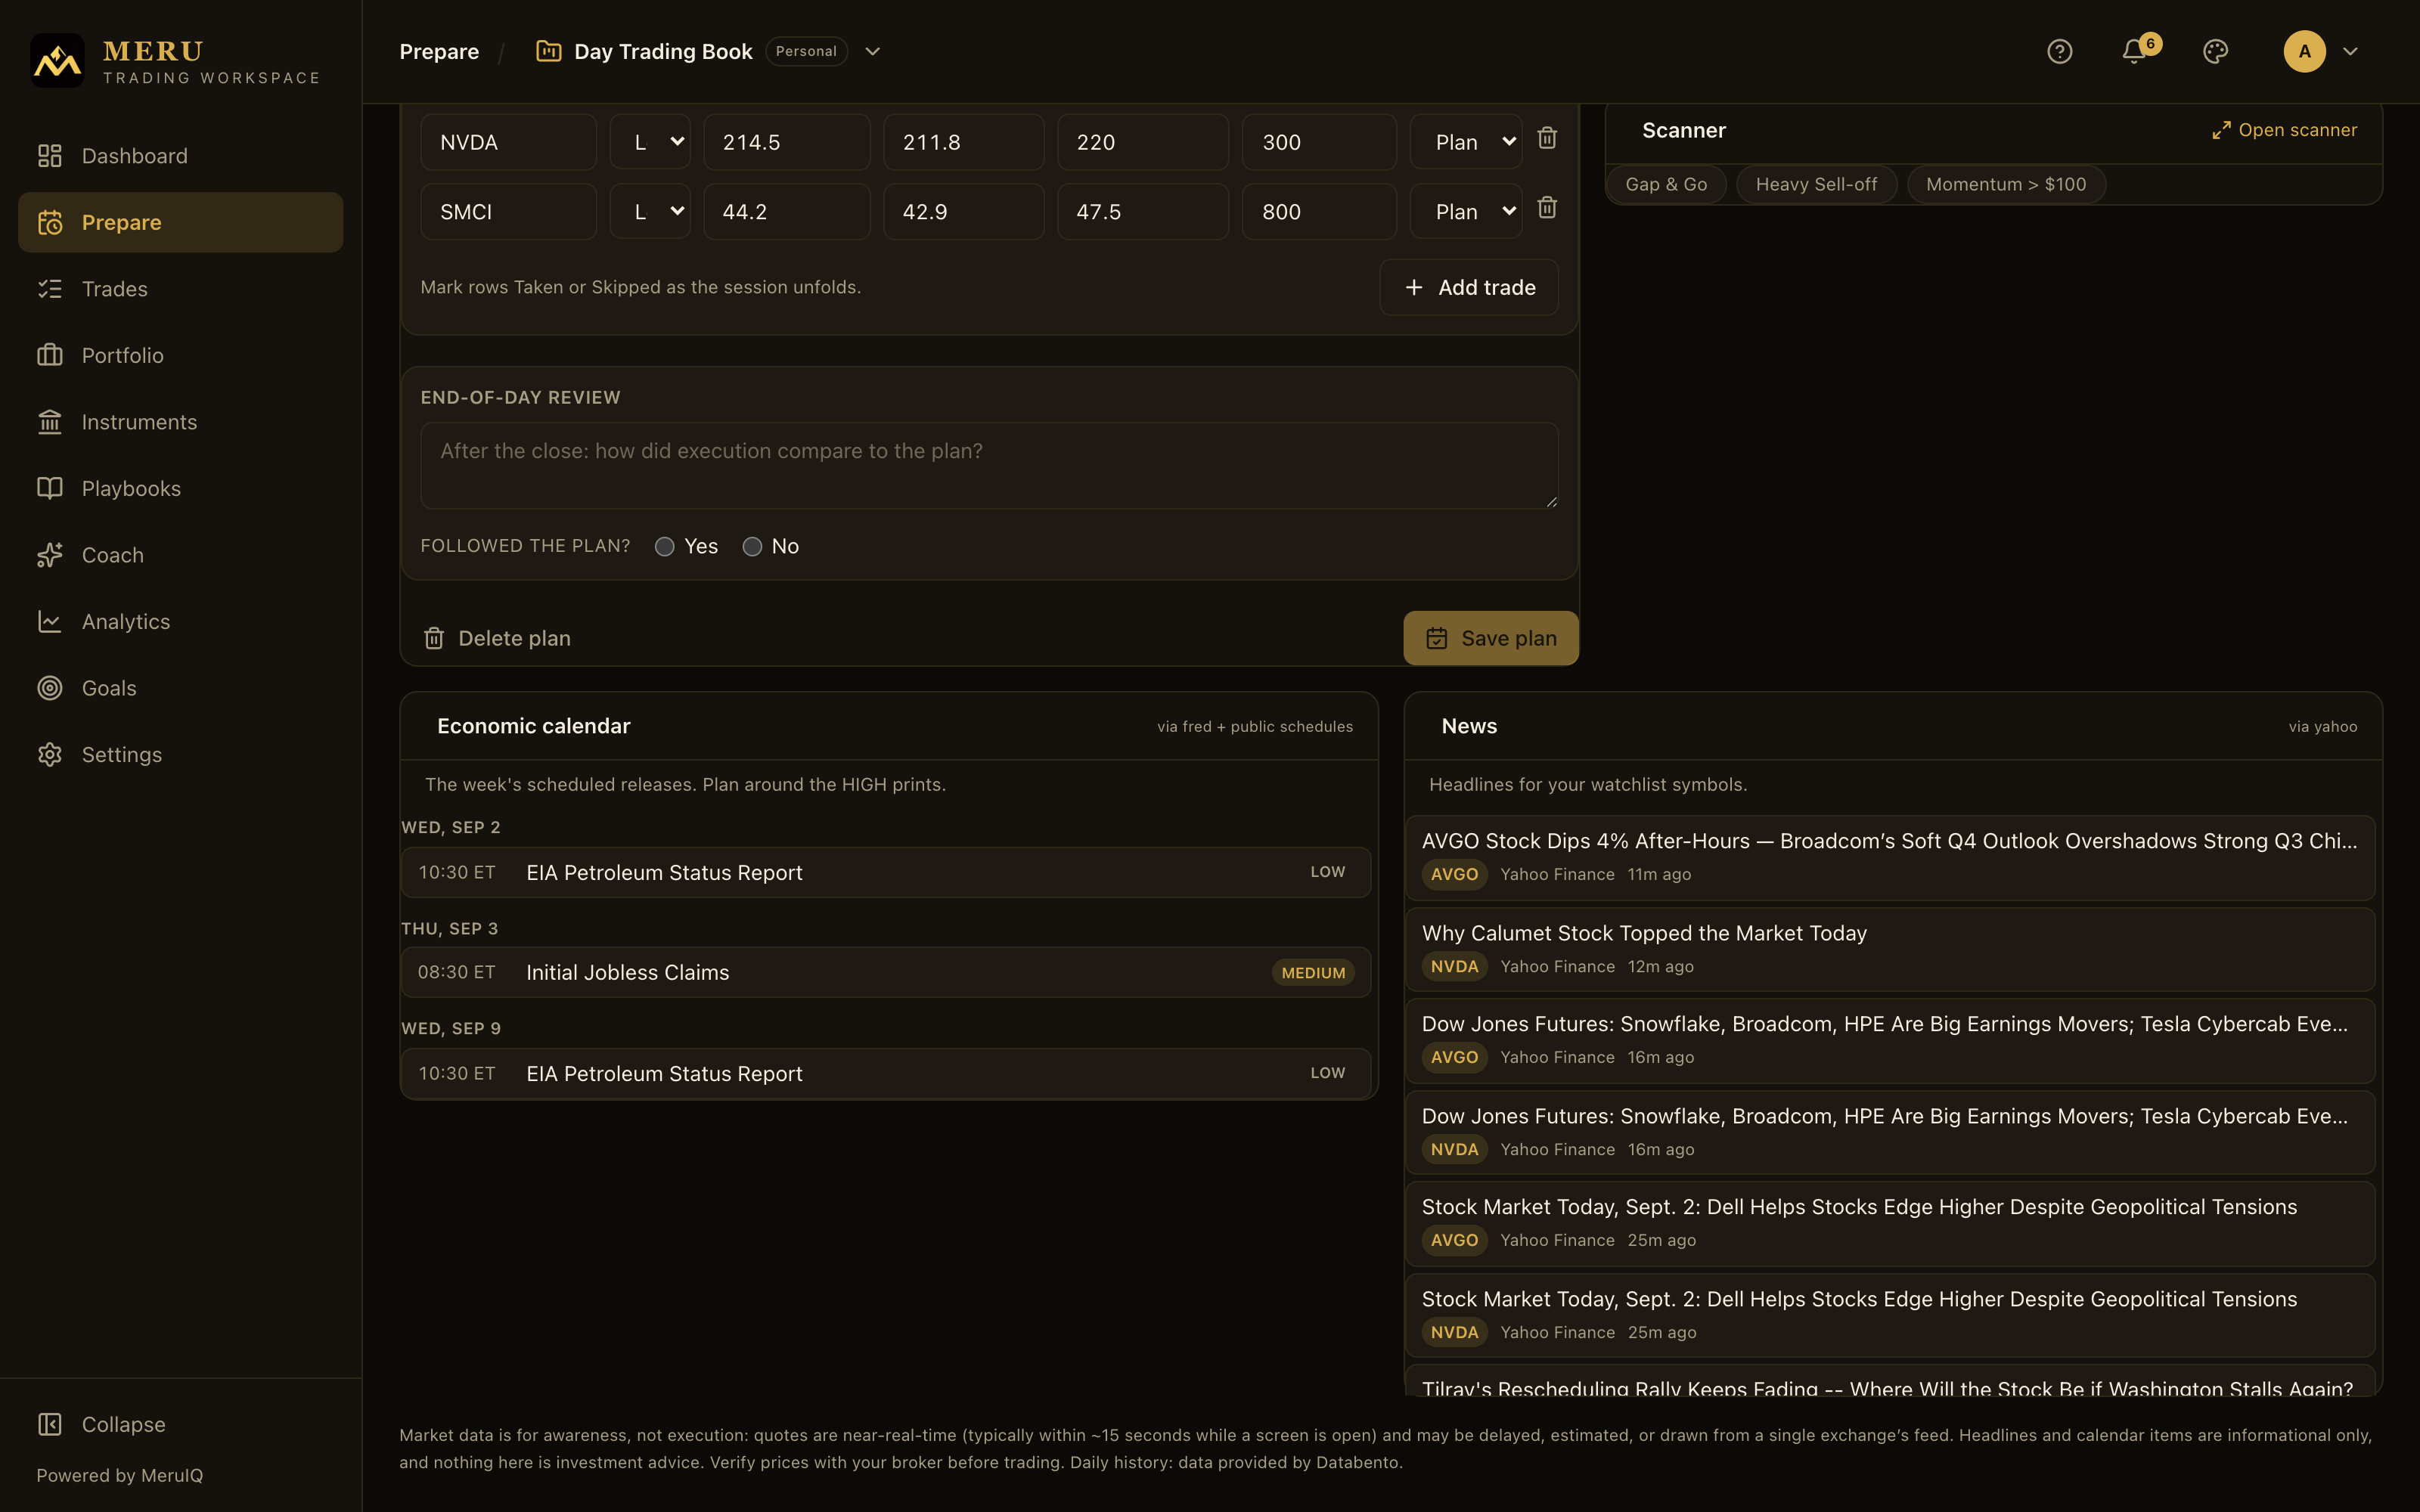Click the Open scanner expand icon
Viewport: 2420px width, 1512px height.
pyautogui.click(x=2221, y=130)
